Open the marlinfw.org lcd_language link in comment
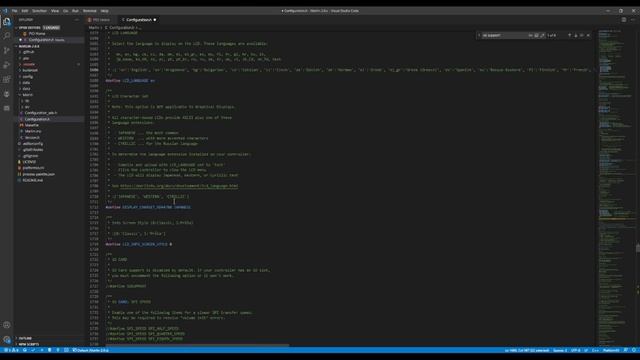 click(179, 186)
